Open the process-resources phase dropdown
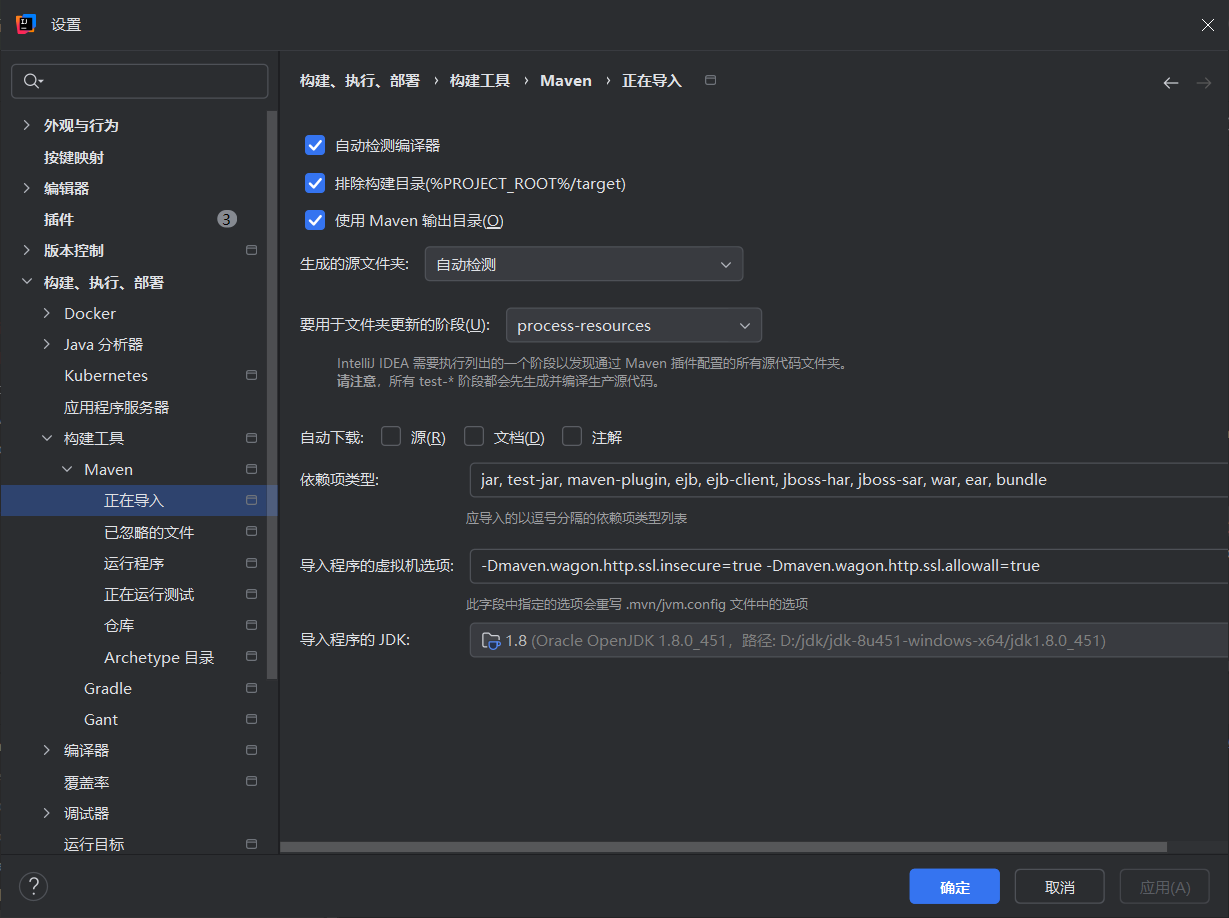1229x918 pixels. click(634, 325)
